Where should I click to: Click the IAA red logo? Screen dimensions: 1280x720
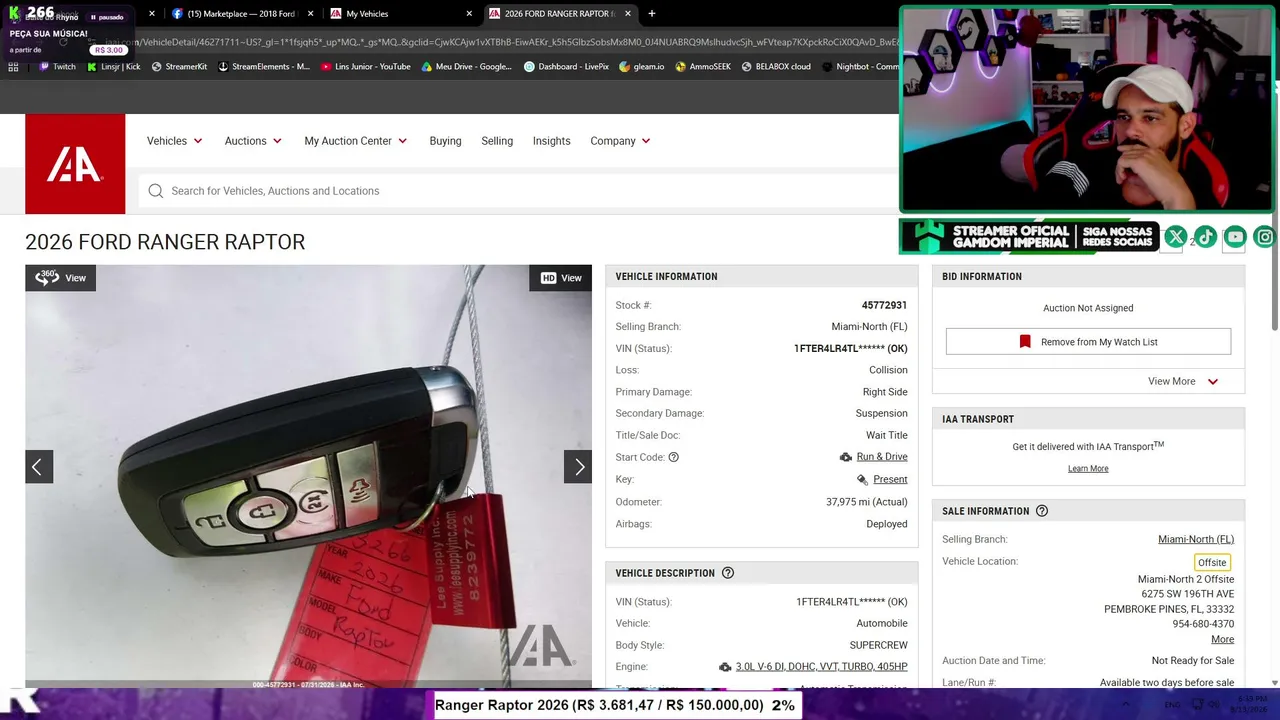(75, 164)
